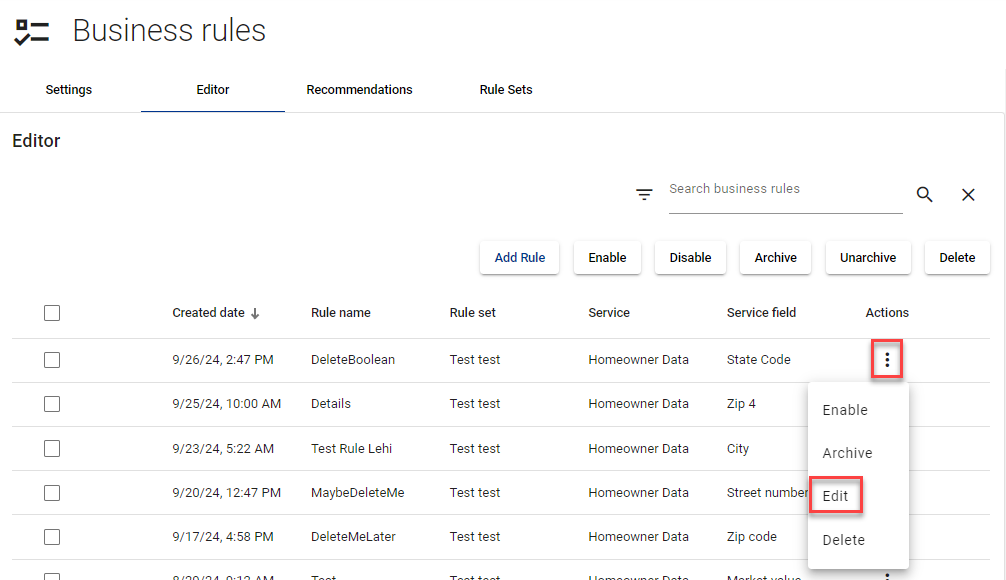Pick Enable in the actions dropdown

(x=845, y=410)
